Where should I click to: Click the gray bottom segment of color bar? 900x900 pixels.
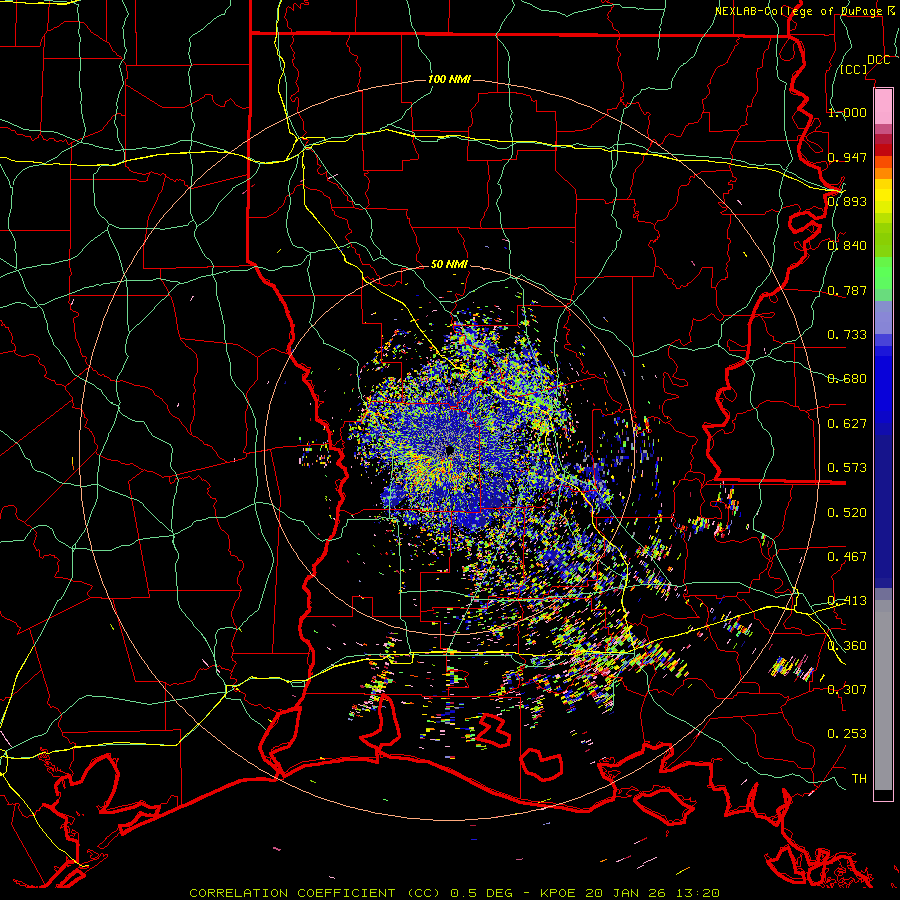(x=883, y=695)
